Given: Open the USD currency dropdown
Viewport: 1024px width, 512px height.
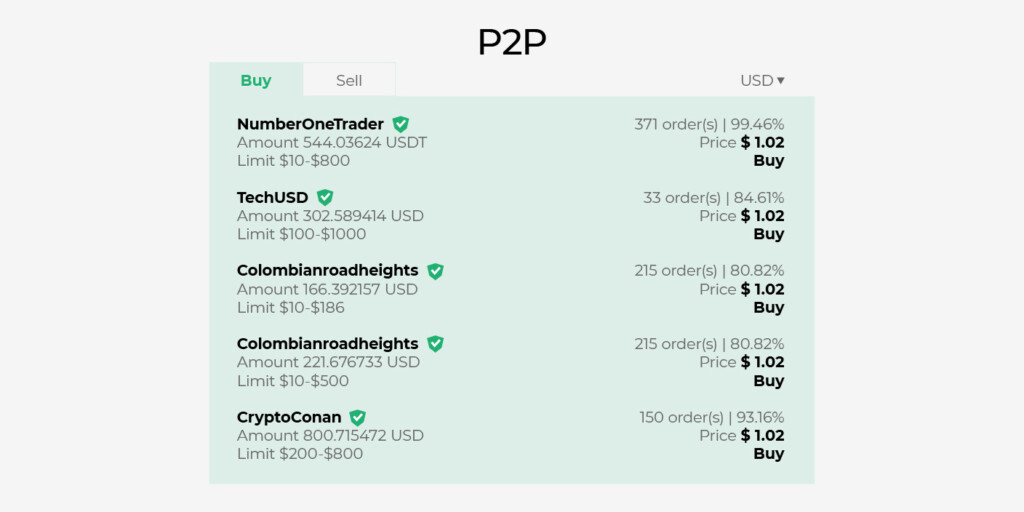Looking at the screenshot, I should click(x=762, y=80).
